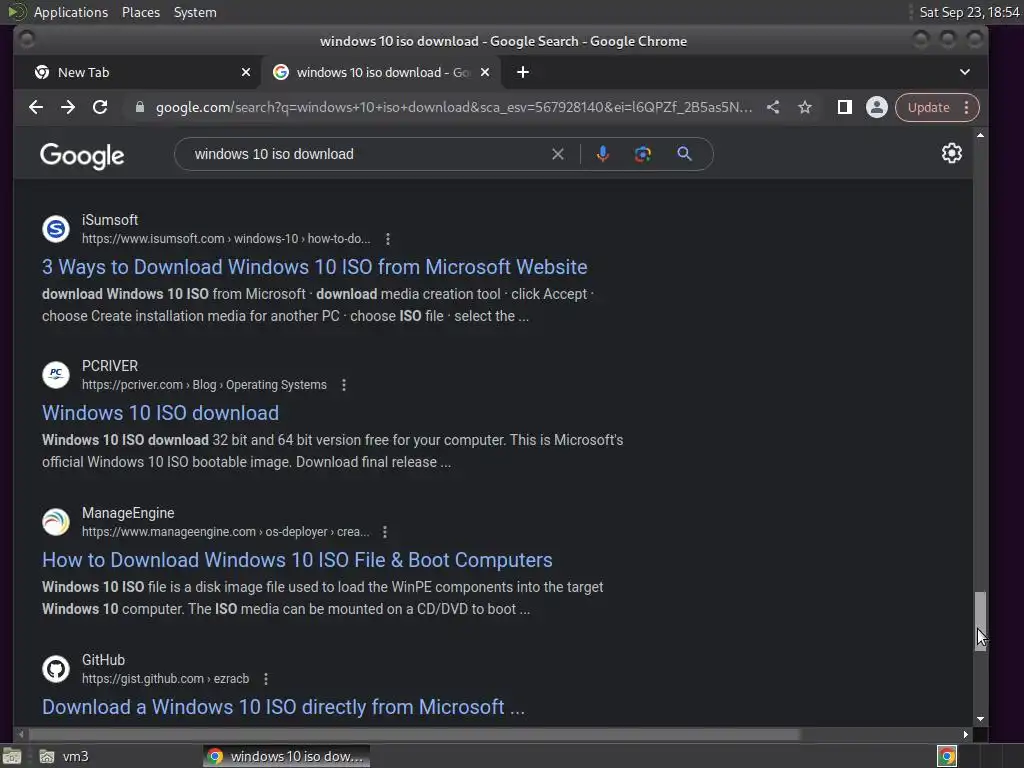Reload the current page
This screenshot has width=1024, height=768.
point(100,107)
